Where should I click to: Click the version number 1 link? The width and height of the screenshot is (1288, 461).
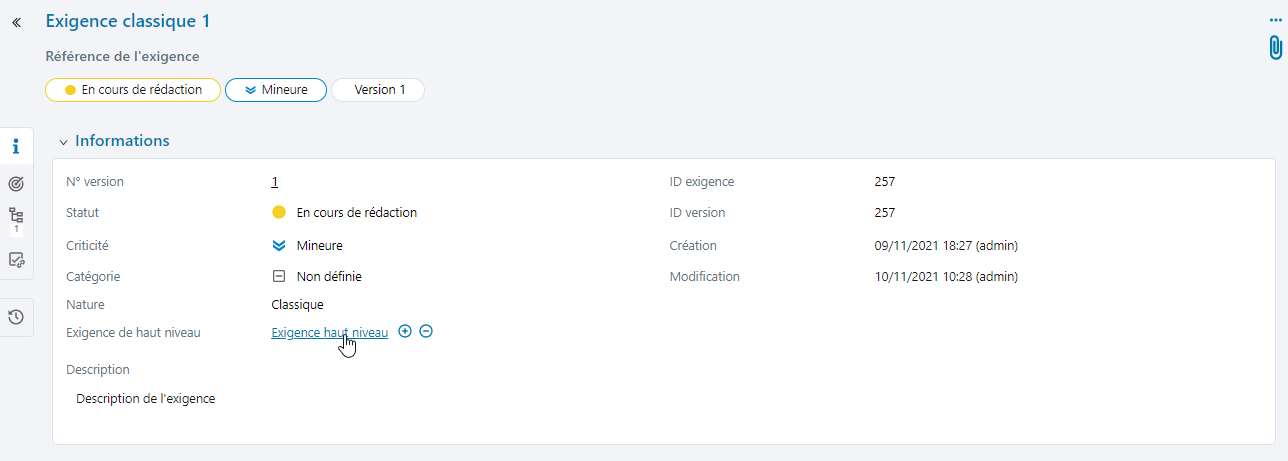(x=274, y=182)
